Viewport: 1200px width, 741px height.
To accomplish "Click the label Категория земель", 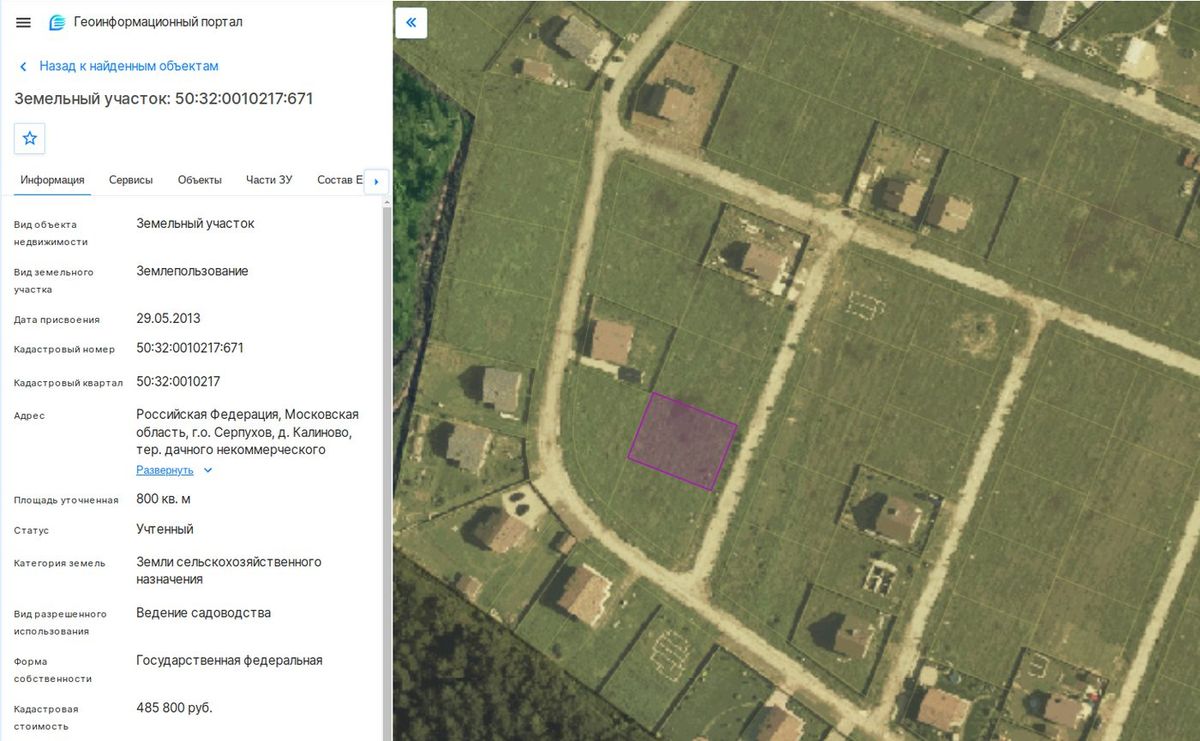I will point(59,563).
